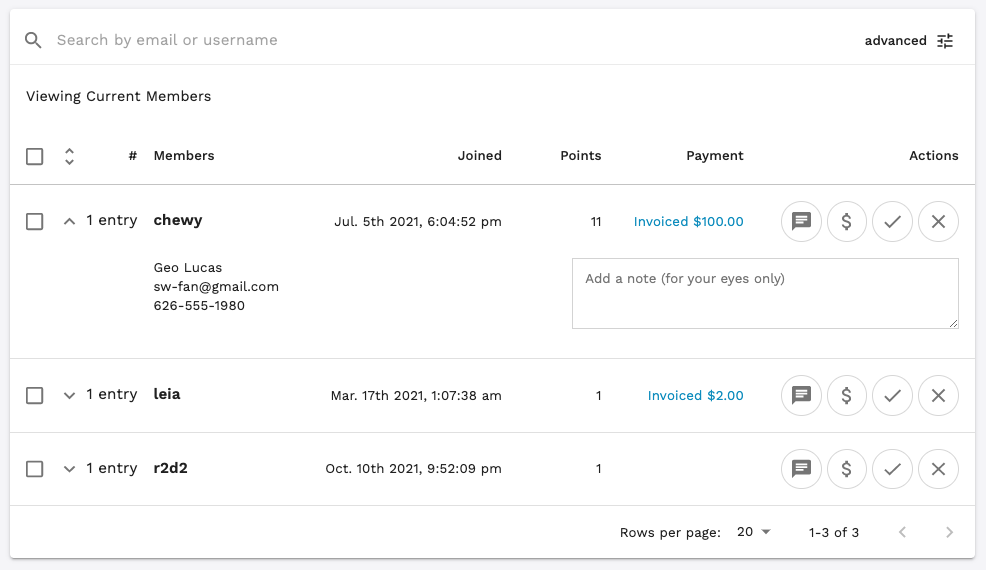The image size is (986, 570).
Task: Toggle the select-all members checkbox
Action: (35, 156)
